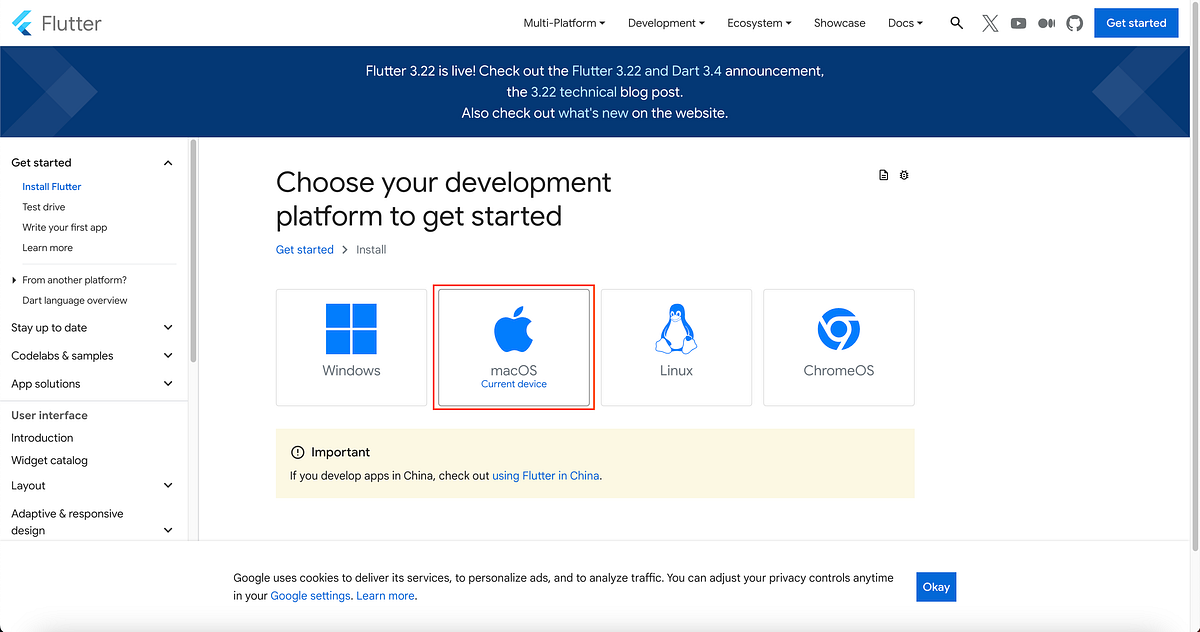Expand the App solutions sidebar section

pyautogui.click(x=168, y=383)
